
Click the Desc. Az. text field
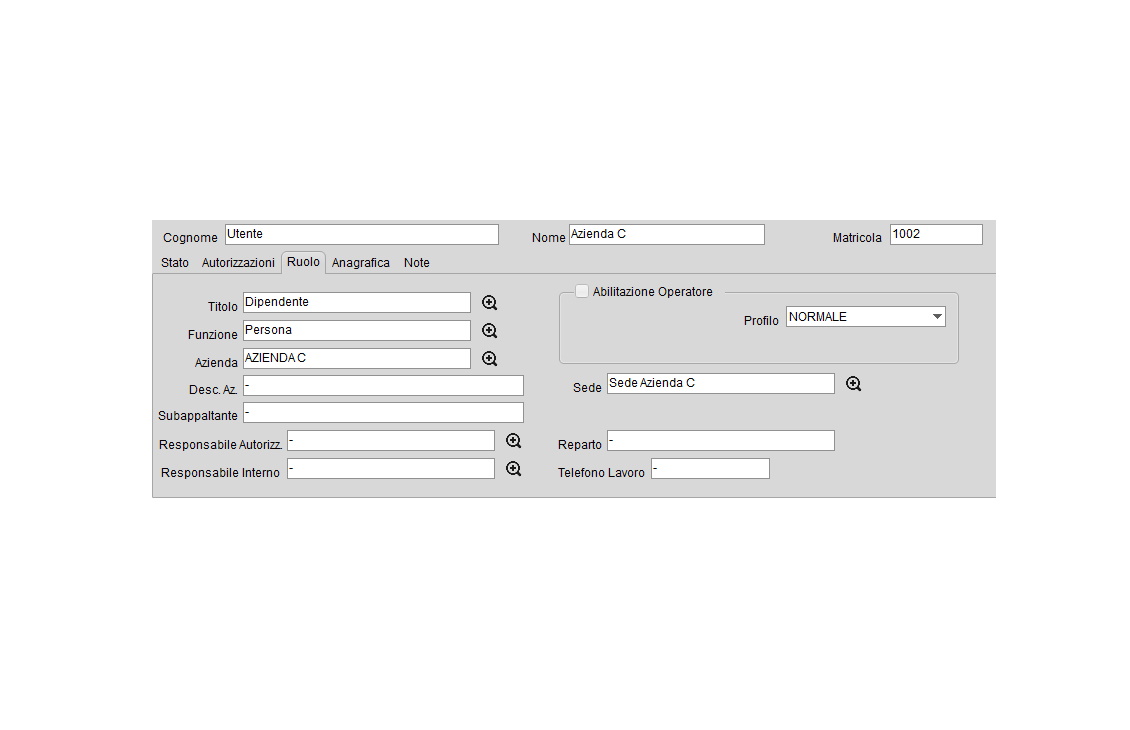click(x=383, y=386)
